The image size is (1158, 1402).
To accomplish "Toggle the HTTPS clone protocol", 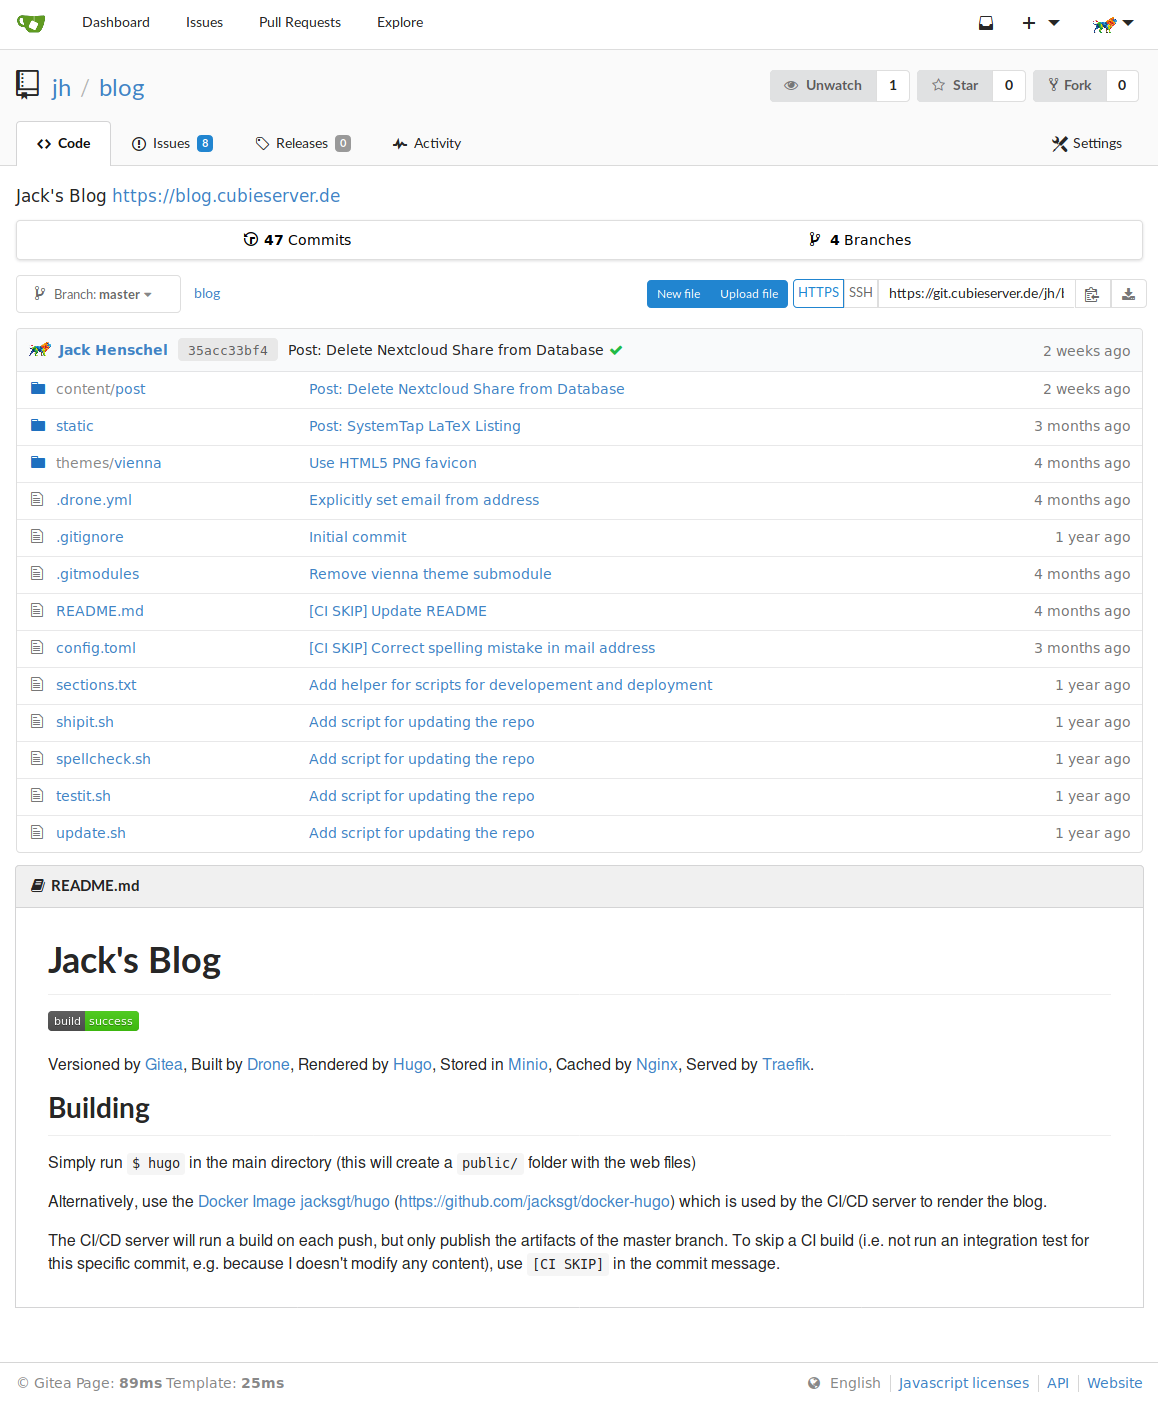I will click(x=818, y=292).
